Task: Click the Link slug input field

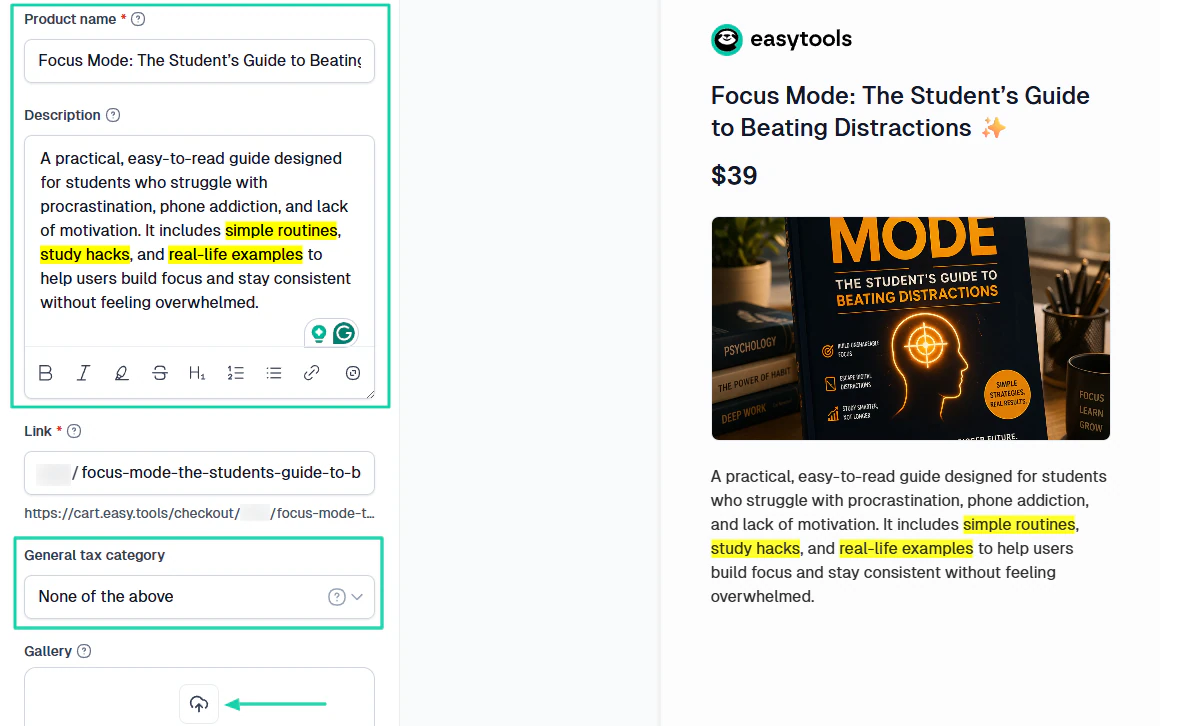Action: pos(199,473)
